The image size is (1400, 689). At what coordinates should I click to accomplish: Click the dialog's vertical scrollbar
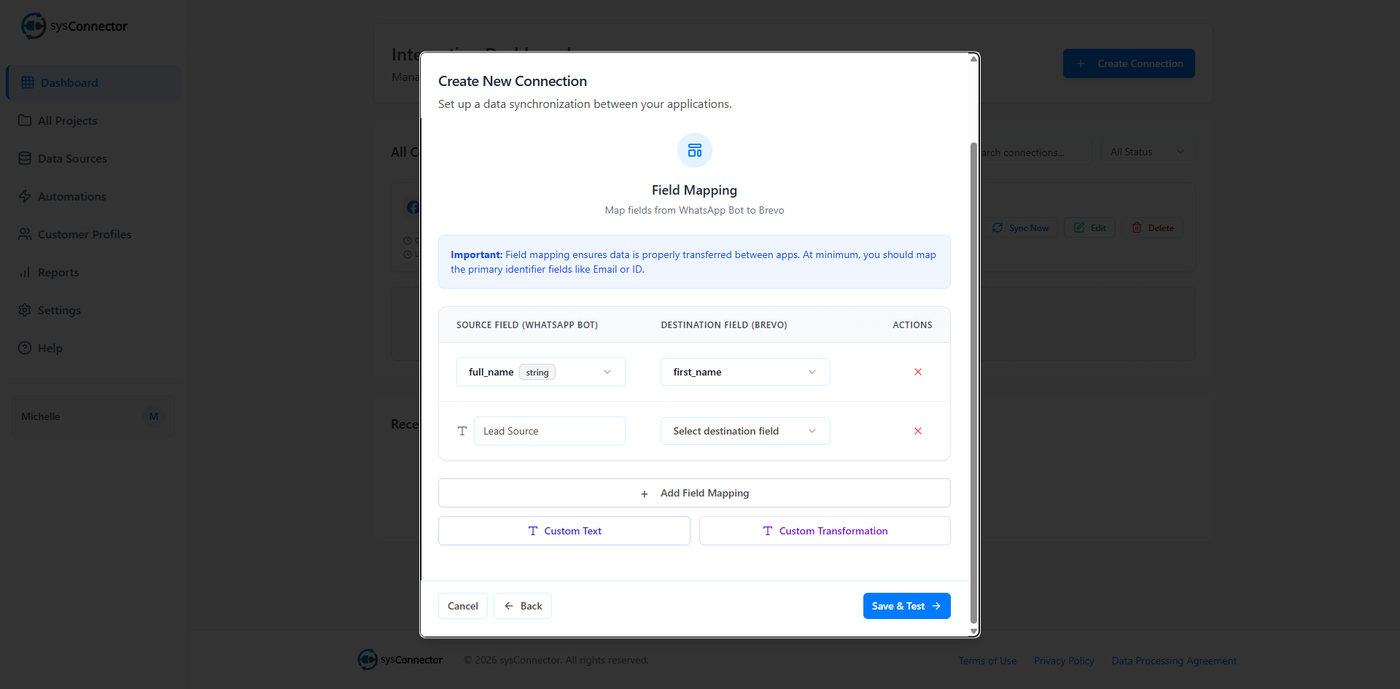coord(974,380)
